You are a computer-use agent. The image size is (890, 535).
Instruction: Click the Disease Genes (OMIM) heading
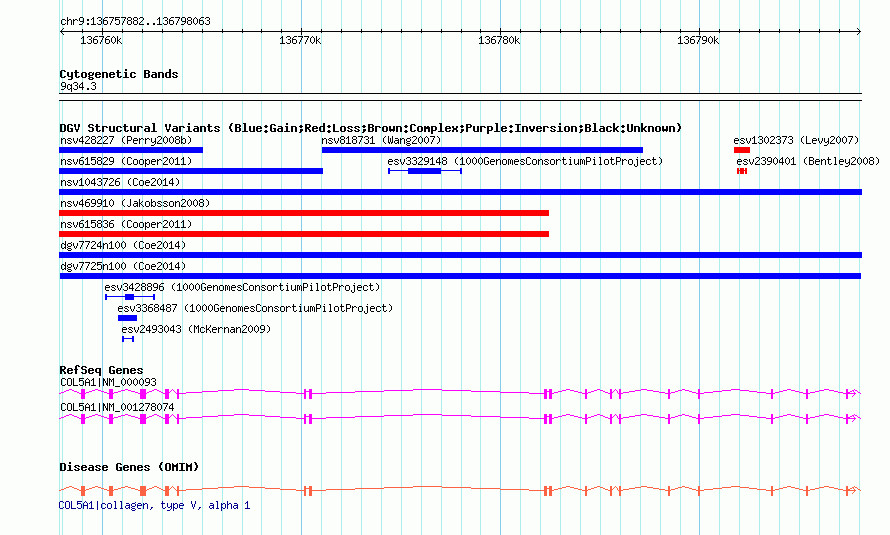pos(129,467)
